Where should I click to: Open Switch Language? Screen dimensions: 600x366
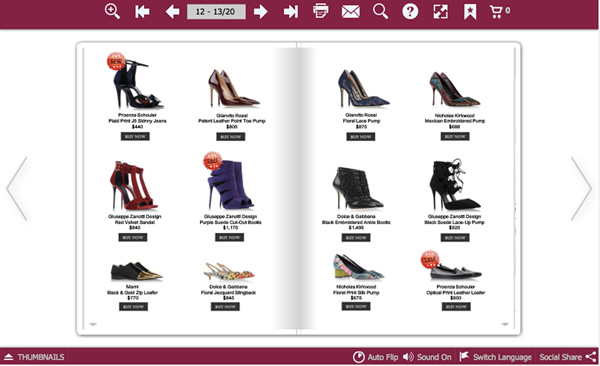[495, 357]
